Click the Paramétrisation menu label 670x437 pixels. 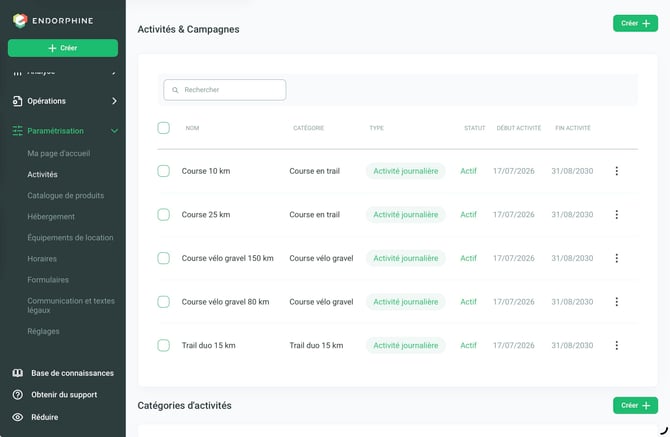[x=56, y=131]
